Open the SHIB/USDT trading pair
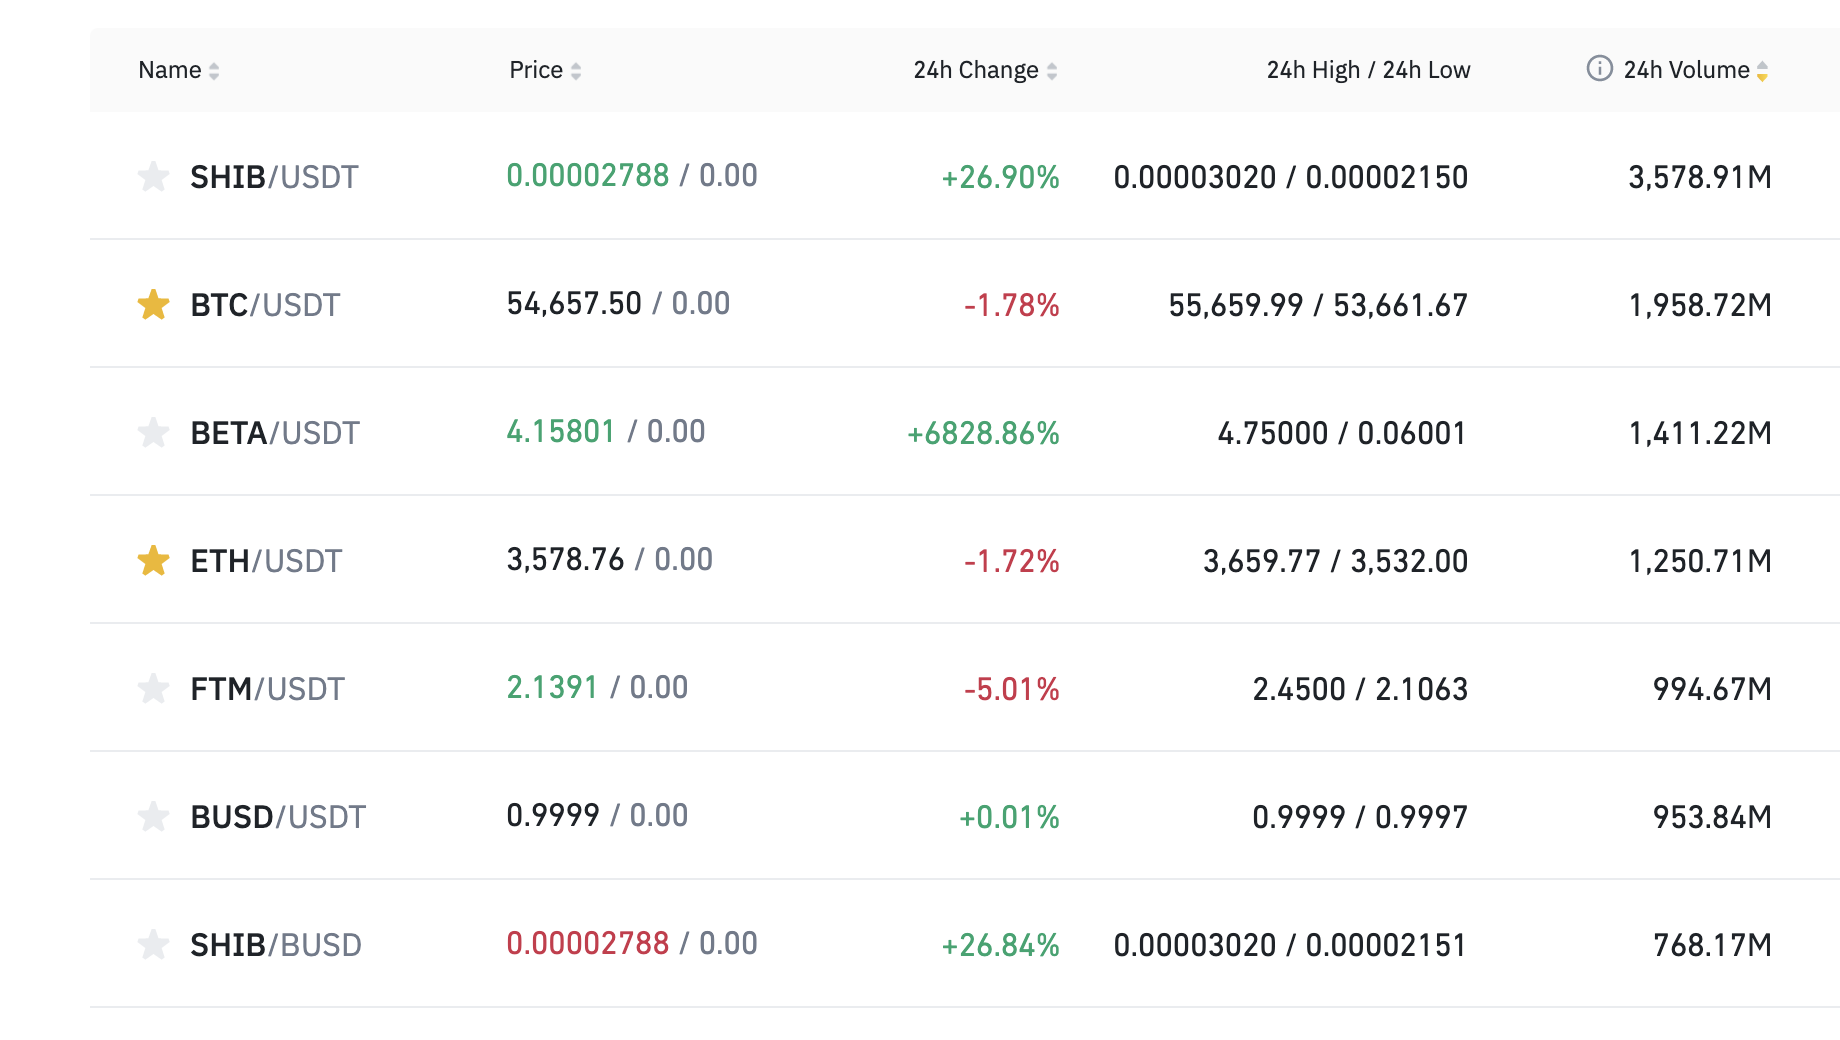Viewport: 1840px width, 1040px height. [274, 177]
